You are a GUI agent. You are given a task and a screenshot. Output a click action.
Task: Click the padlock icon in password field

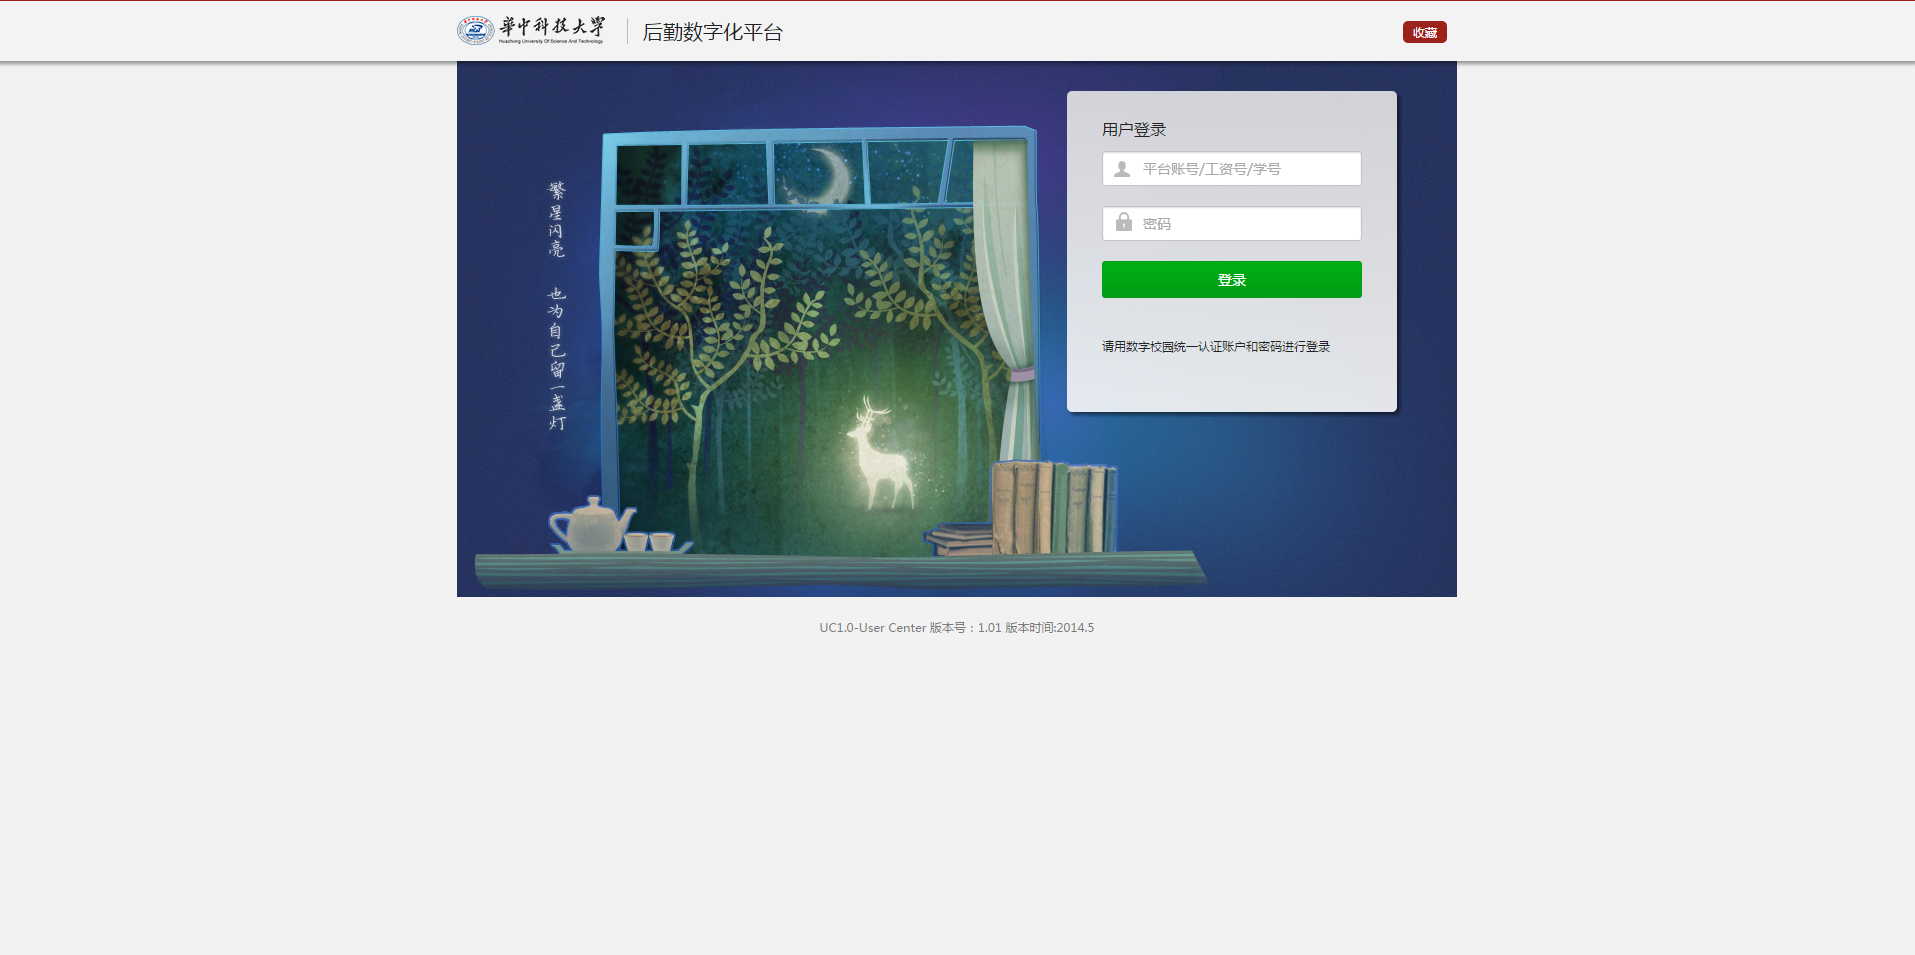(x=1123, y=222)
